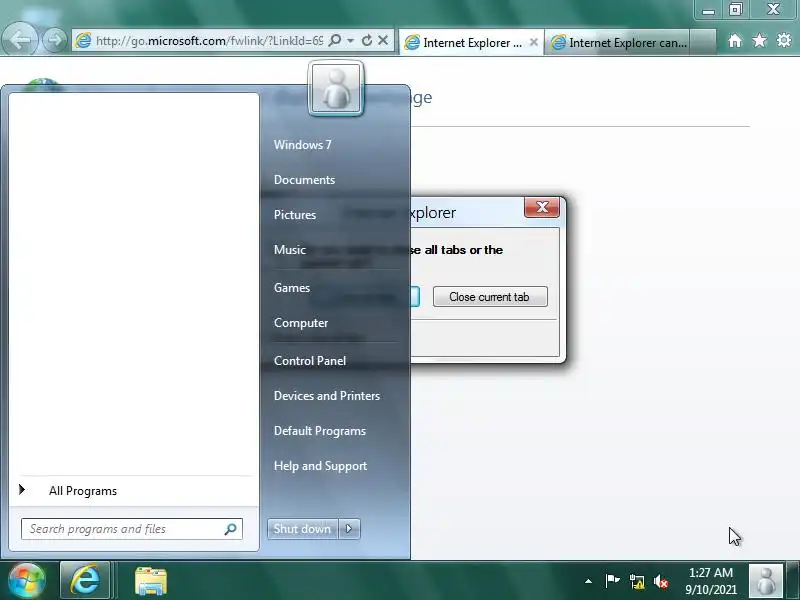Click the user account picture
This screenshot has height=600, width=800.
point(336,88)
